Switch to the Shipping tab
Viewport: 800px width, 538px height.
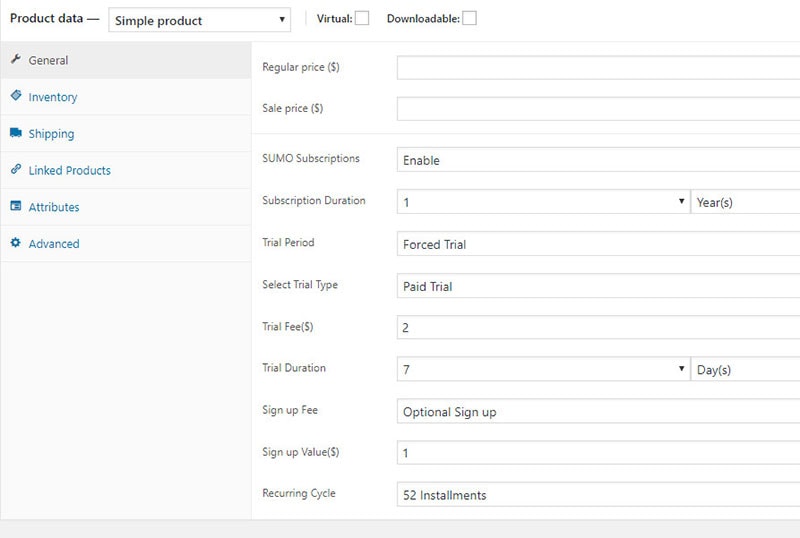[x=51, y=134]
